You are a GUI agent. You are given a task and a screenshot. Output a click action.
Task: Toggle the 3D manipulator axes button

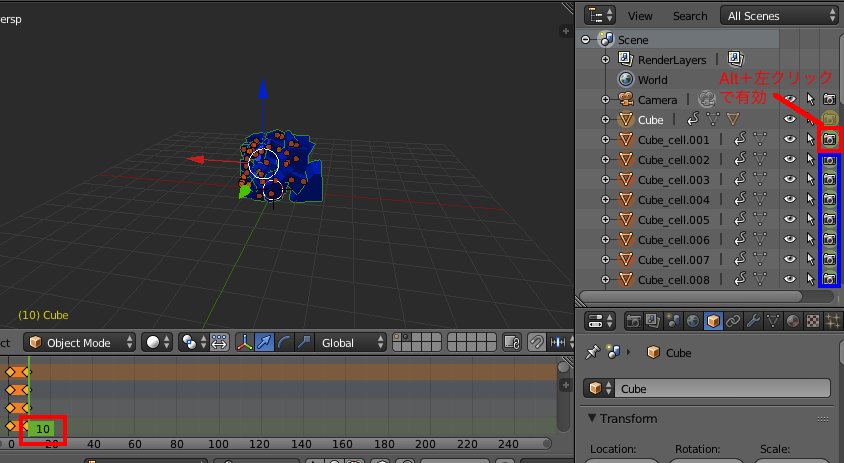coord(244,342)
